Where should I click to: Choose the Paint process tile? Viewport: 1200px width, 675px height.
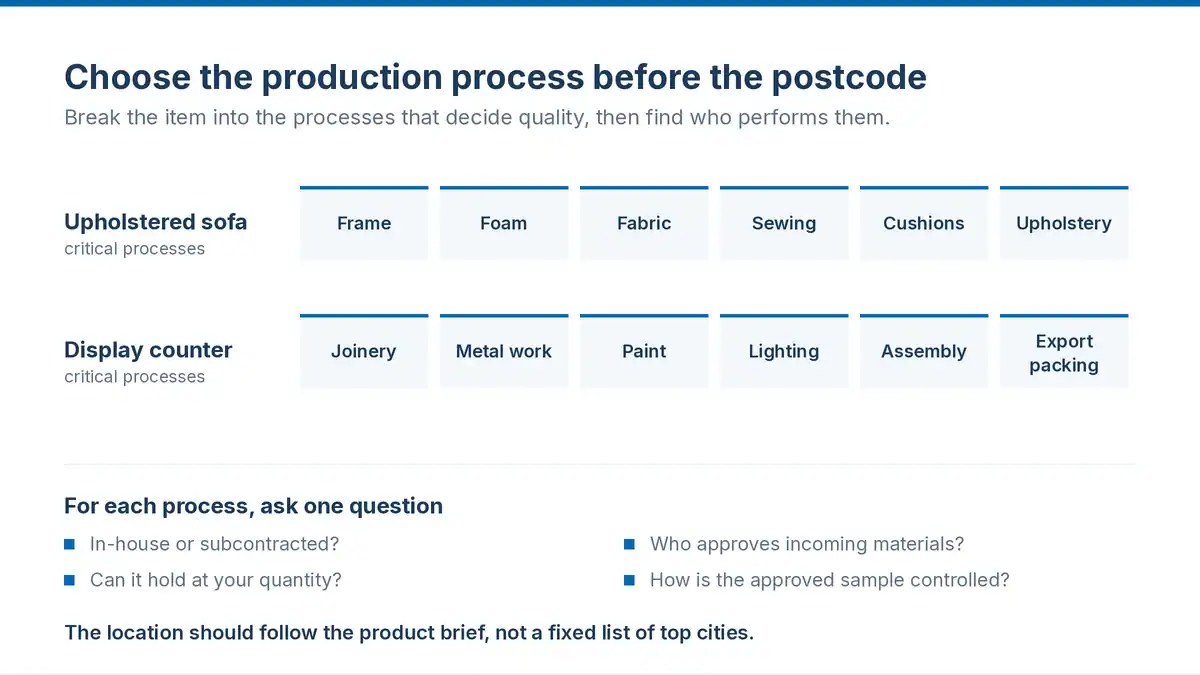644,351
